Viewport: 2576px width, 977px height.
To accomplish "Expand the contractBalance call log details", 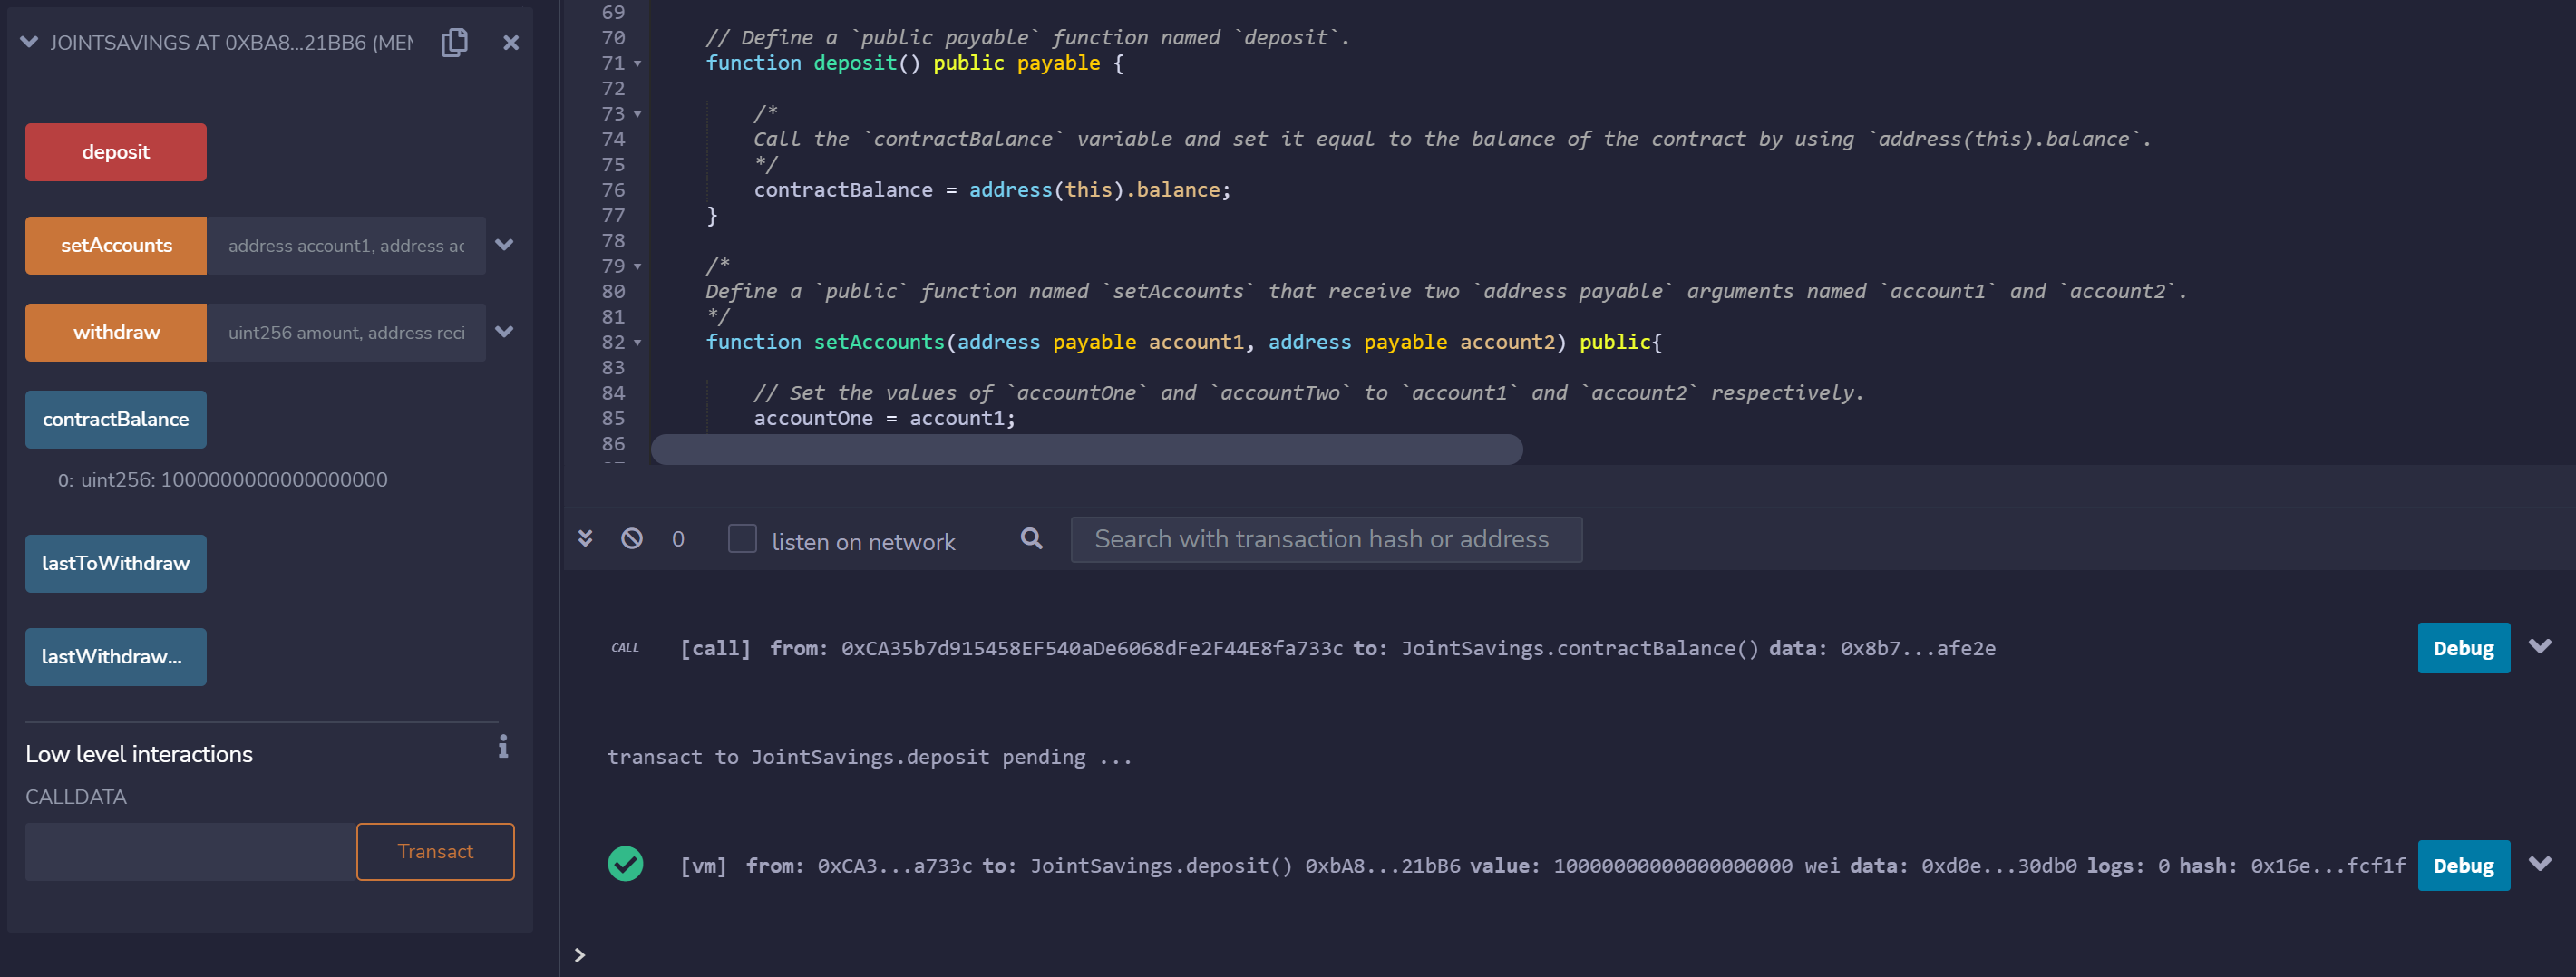I will tap(2539, 646).
